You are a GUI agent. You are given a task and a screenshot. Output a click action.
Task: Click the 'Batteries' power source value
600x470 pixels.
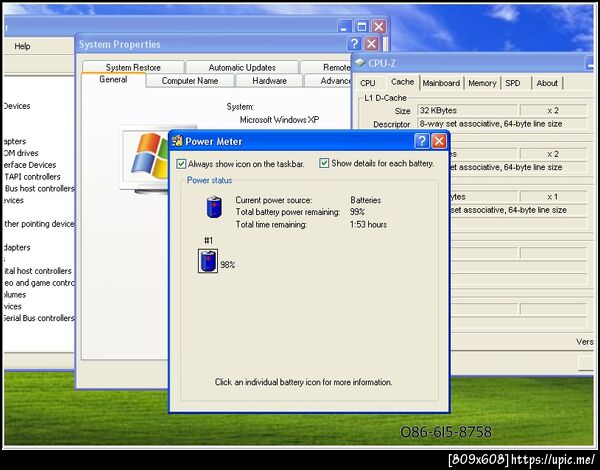365,200
